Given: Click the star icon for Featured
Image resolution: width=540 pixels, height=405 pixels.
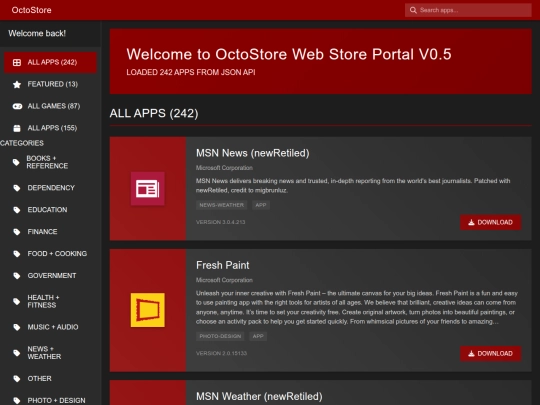Looking at the screenshot, I should click(17, 84).
